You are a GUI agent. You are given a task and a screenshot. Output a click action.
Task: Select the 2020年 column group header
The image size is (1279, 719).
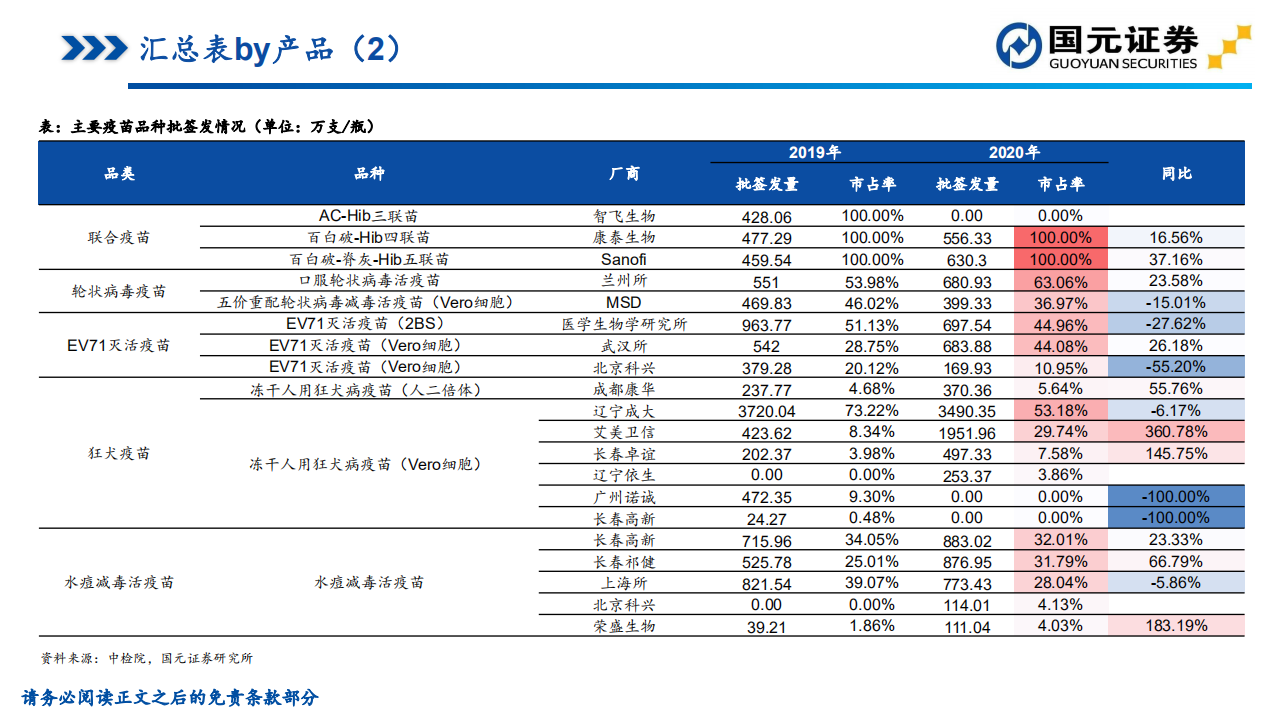1014,152
